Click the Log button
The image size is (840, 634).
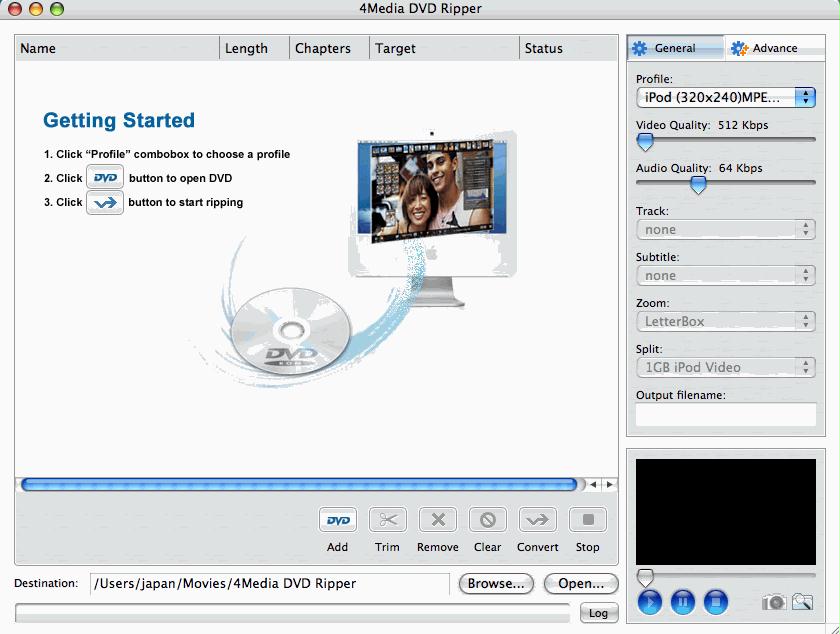(598, 613)
